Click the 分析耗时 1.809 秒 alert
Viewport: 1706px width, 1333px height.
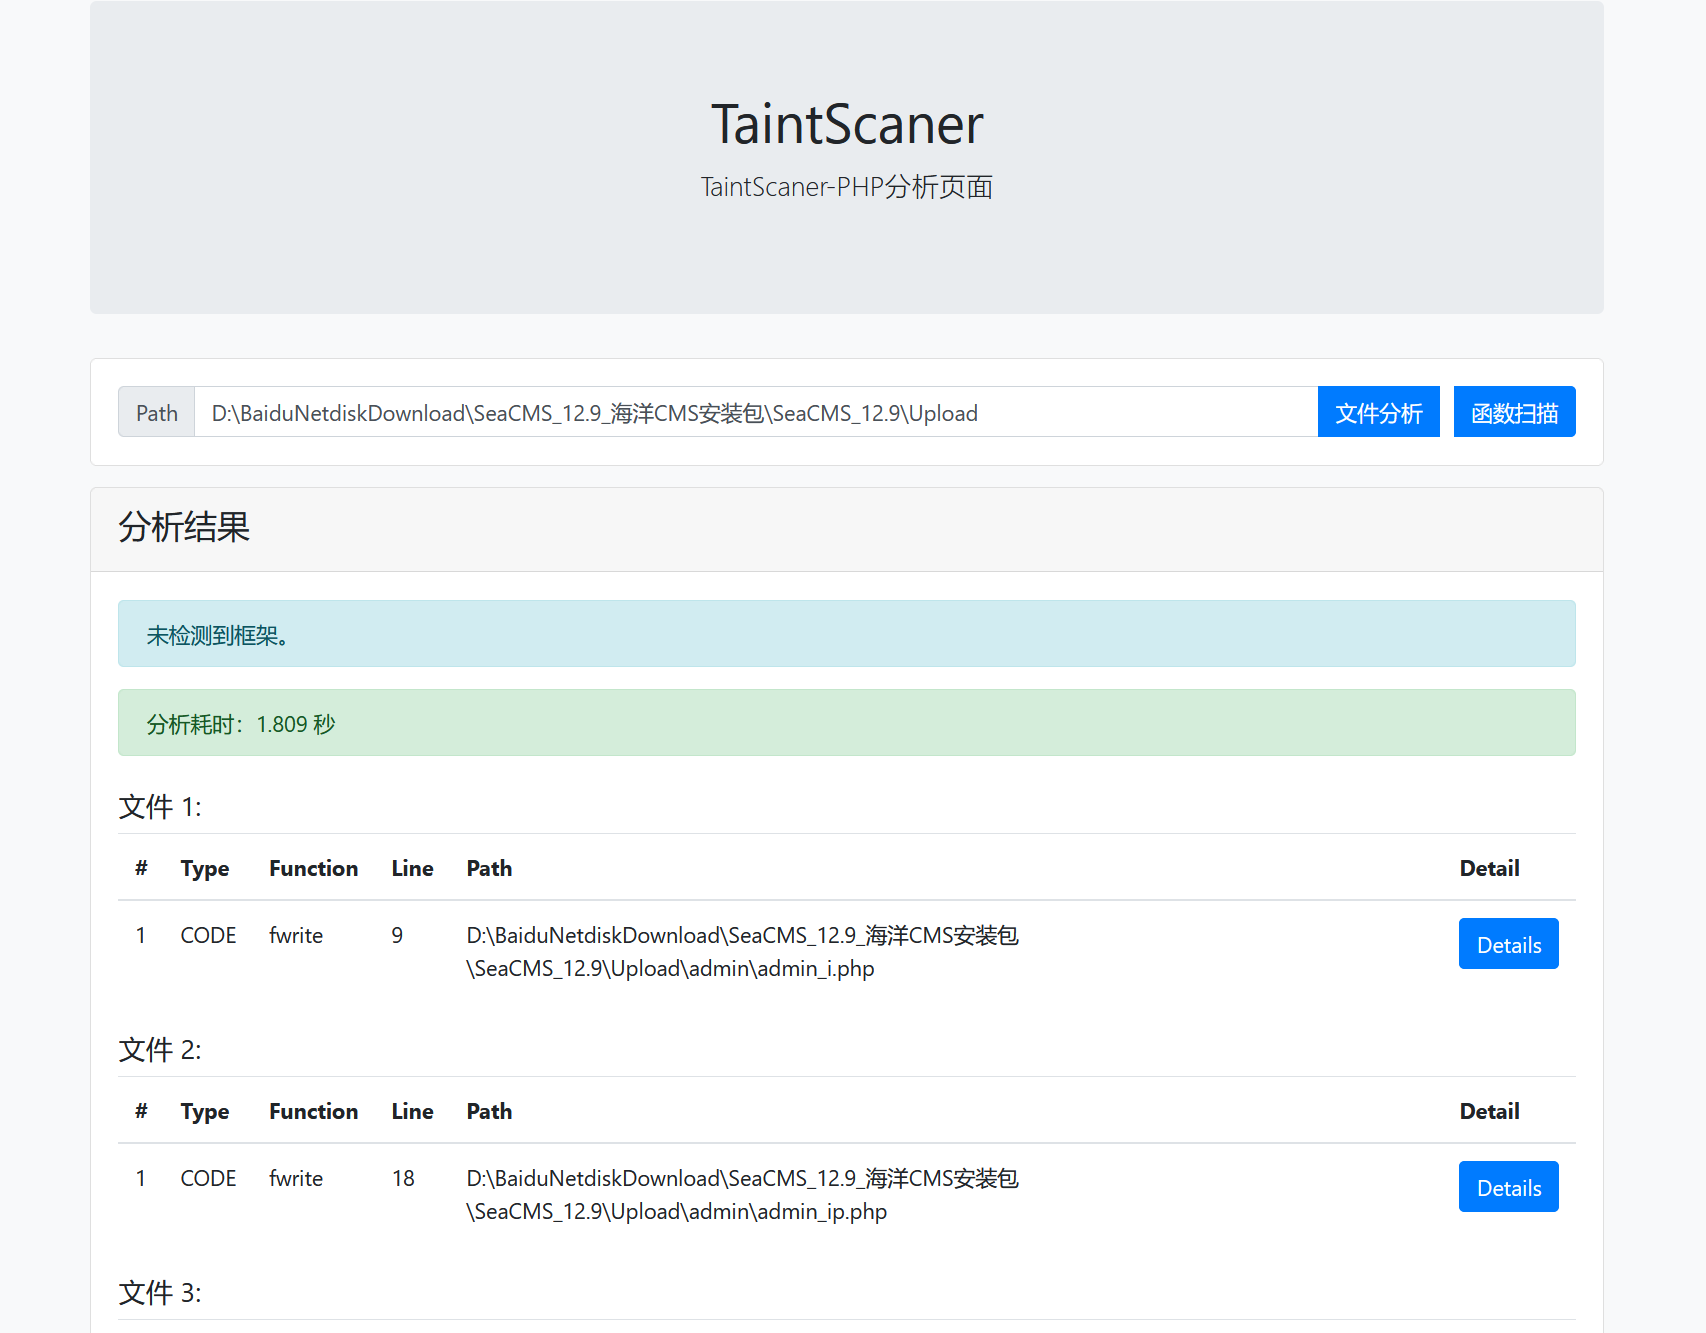pos(847,723)
